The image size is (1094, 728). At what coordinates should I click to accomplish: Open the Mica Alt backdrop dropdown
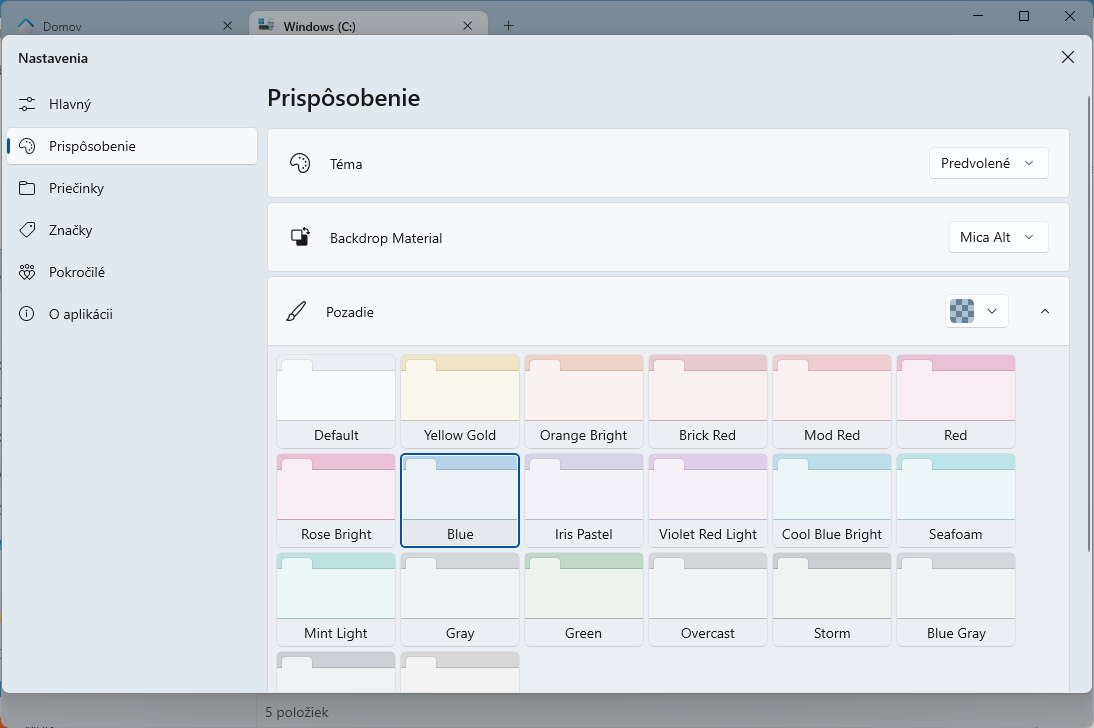(997, 237)
